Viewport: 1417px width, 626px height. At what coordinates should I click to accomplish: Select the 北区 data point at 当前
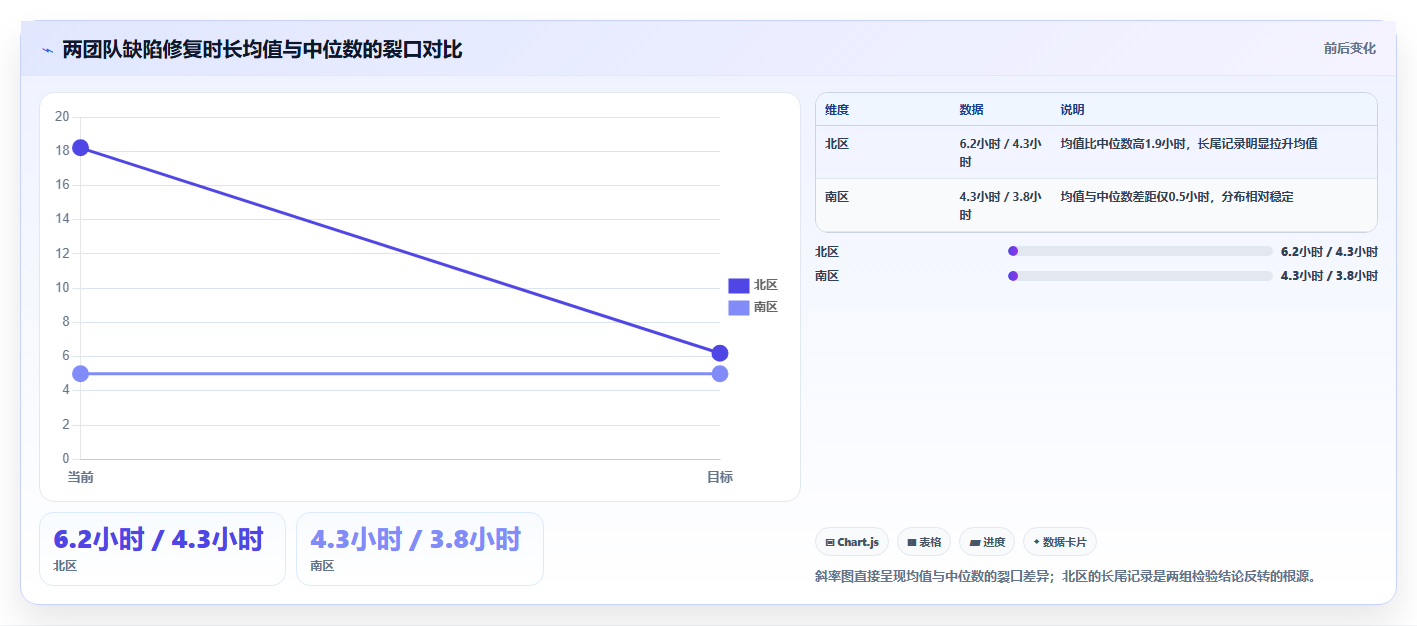pos(81,148)
